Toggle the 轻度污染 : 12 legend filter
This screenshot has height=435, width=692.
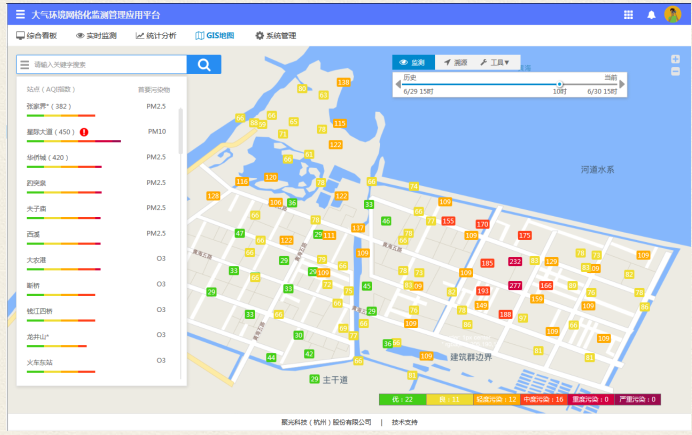(x=496, y=399)
